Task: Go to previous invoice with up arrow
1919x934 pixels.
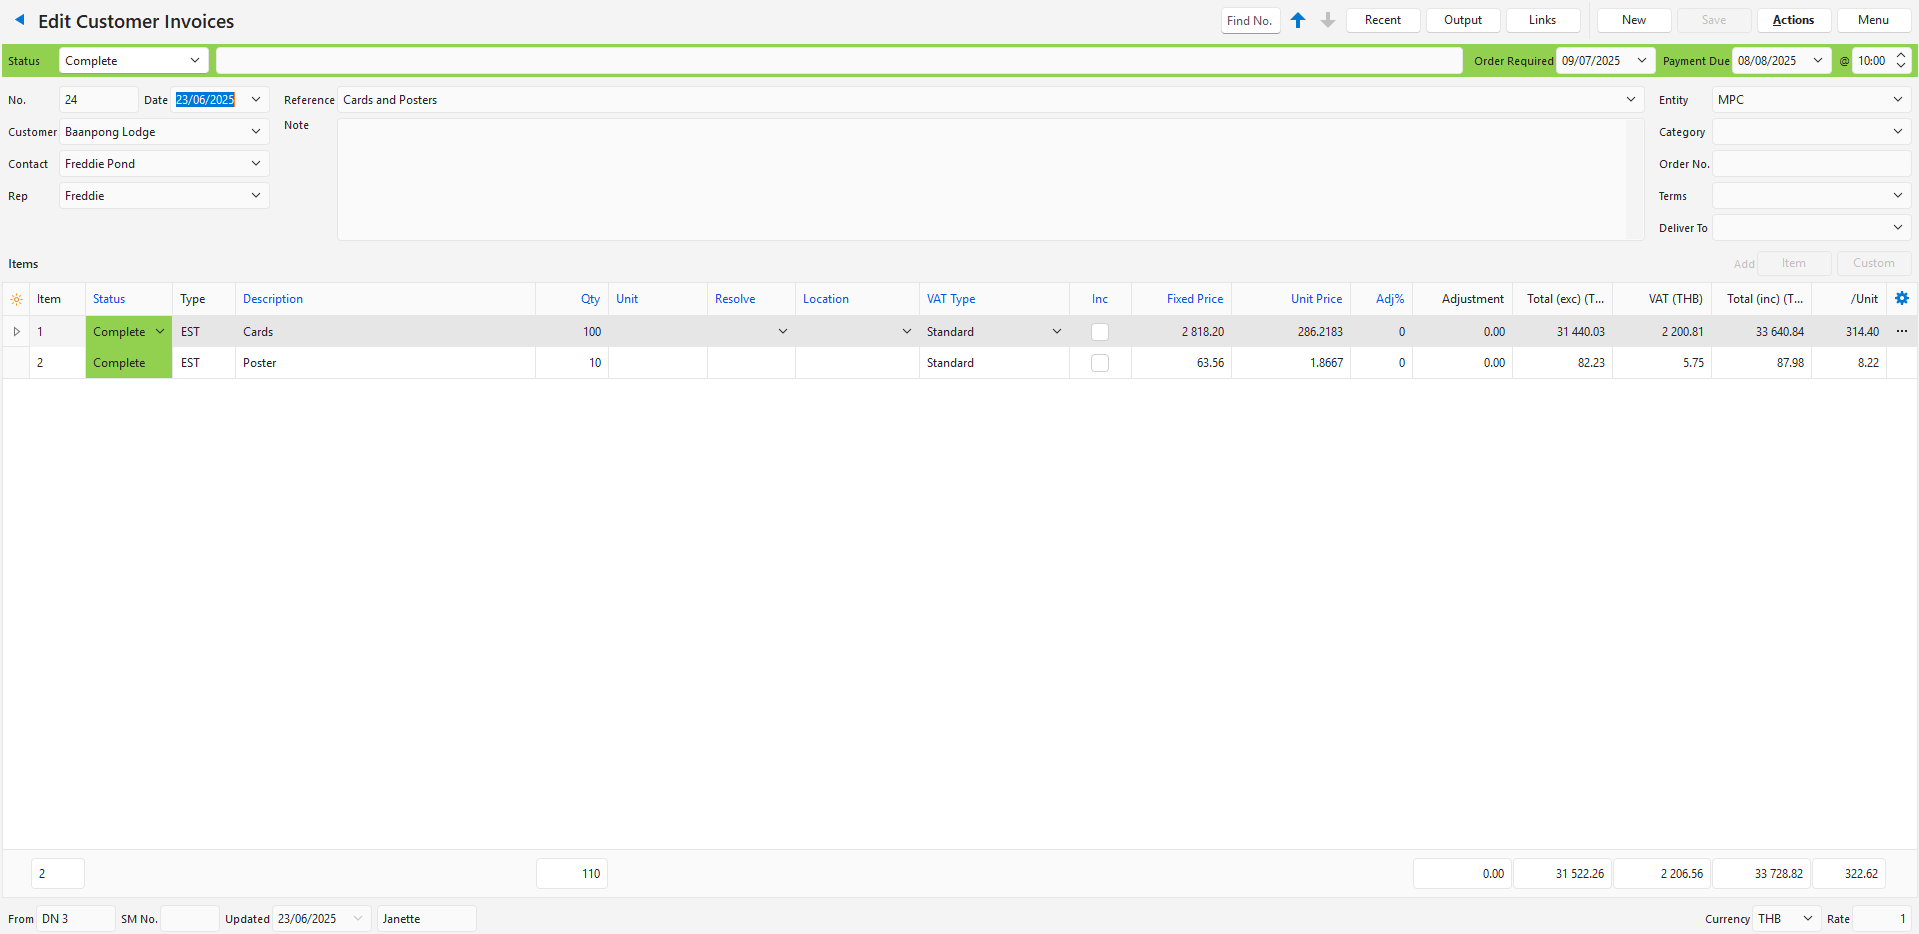Action: (x=1298, y=20)
